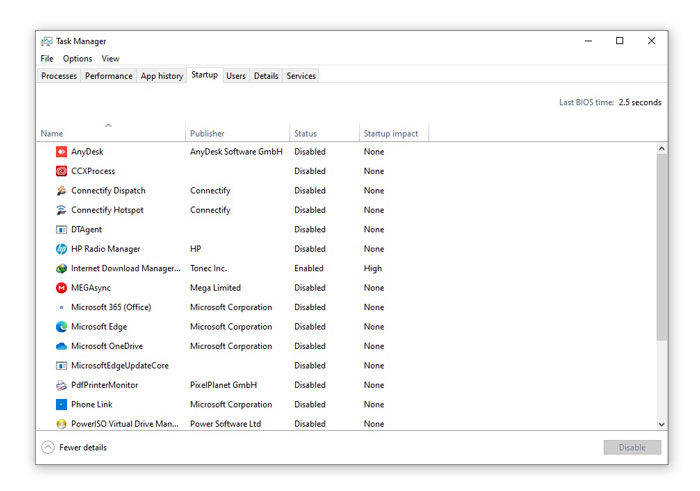700x491 pixels.
Task: Click the PowerISO Virtual Drive icon
Action: (61, 424)
